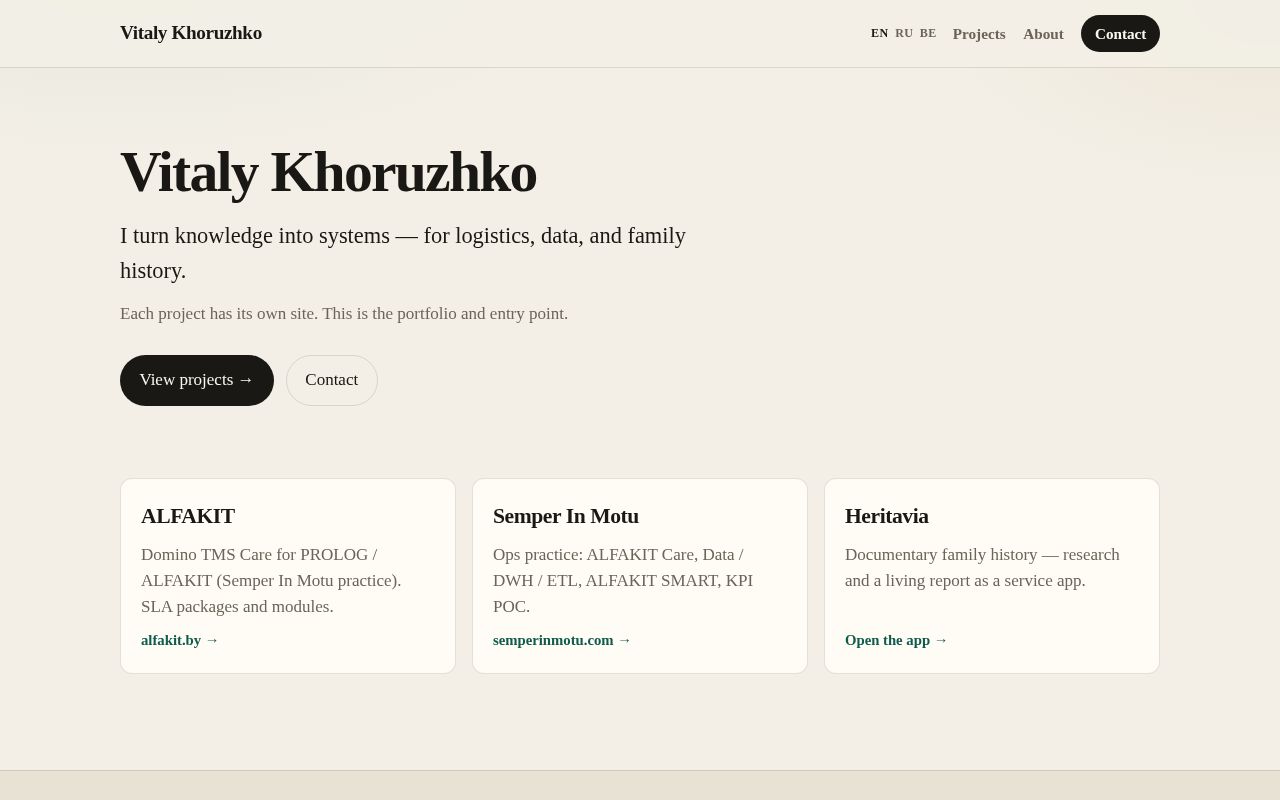Switch language to RU
Image resolution: width=1280 pixels, height=800 pixels.
904,33
